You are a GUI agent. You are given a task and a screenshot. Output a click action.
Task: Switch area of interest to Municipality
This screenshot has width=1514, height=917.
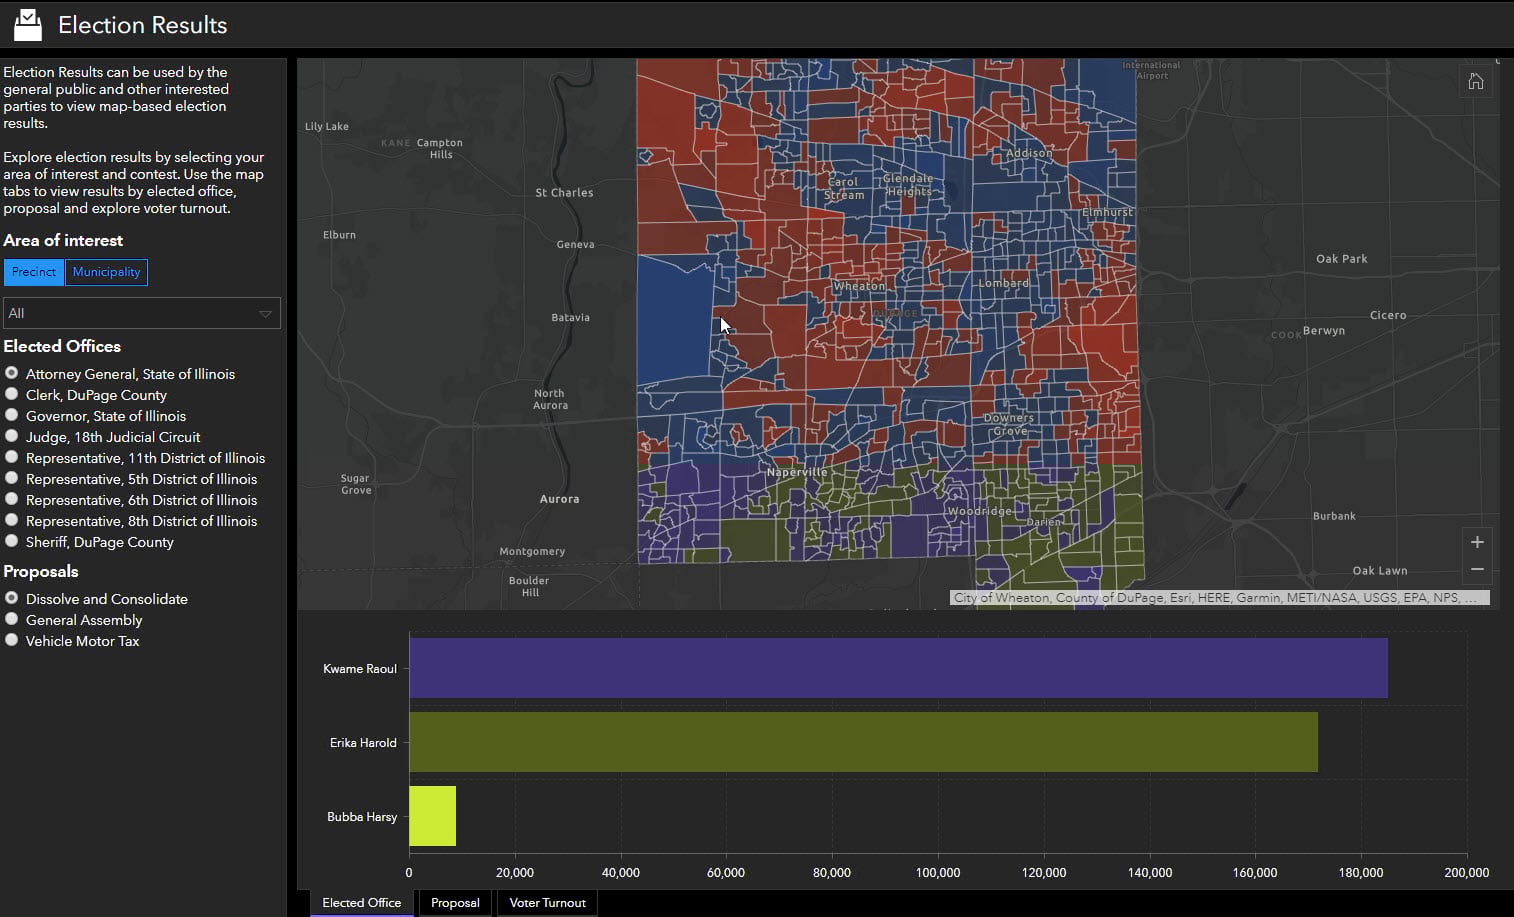point(106,272)
